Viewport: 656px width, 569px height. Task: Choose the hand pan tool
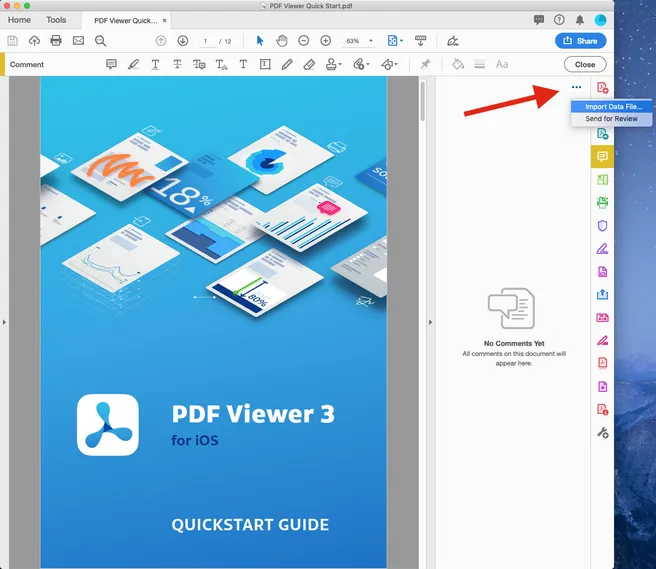pyautogui.click(x=282, y=41)
